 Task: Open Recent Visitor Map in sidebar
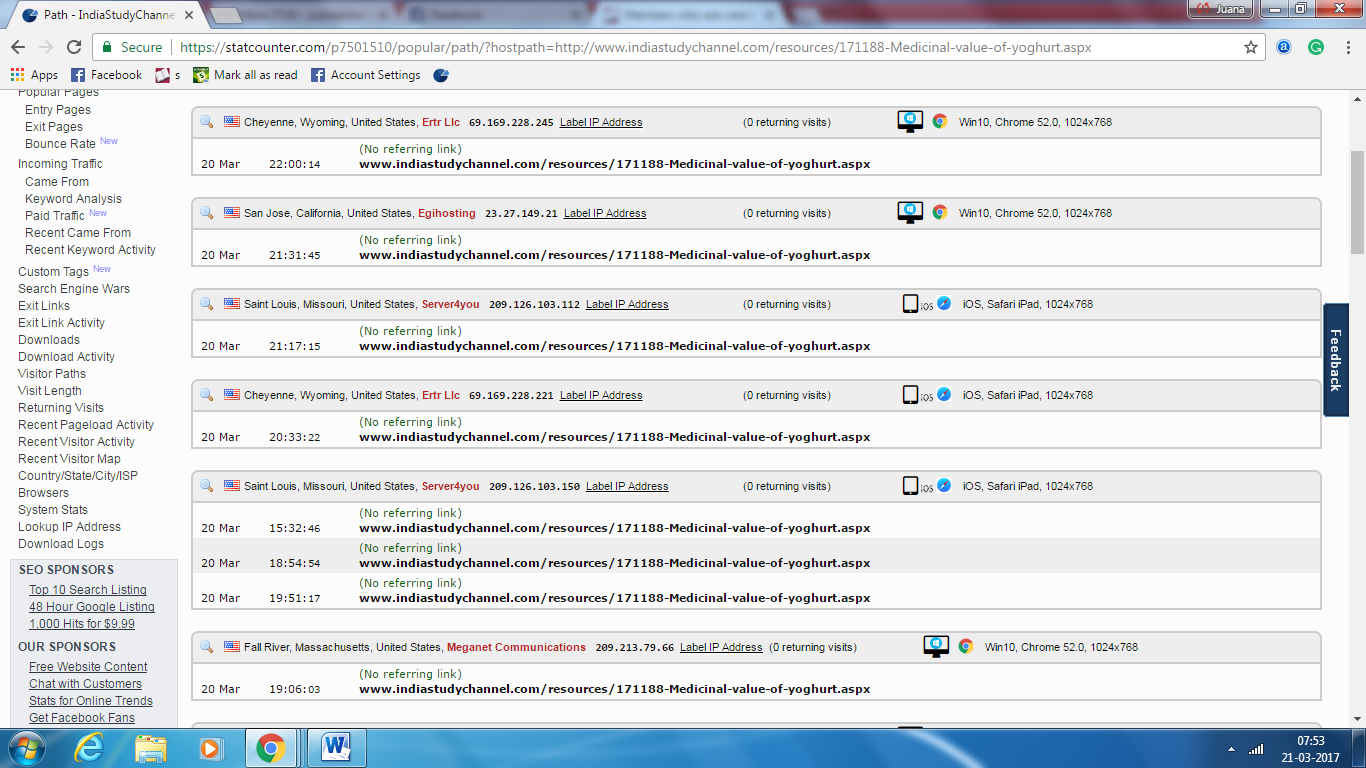[69, 459]
